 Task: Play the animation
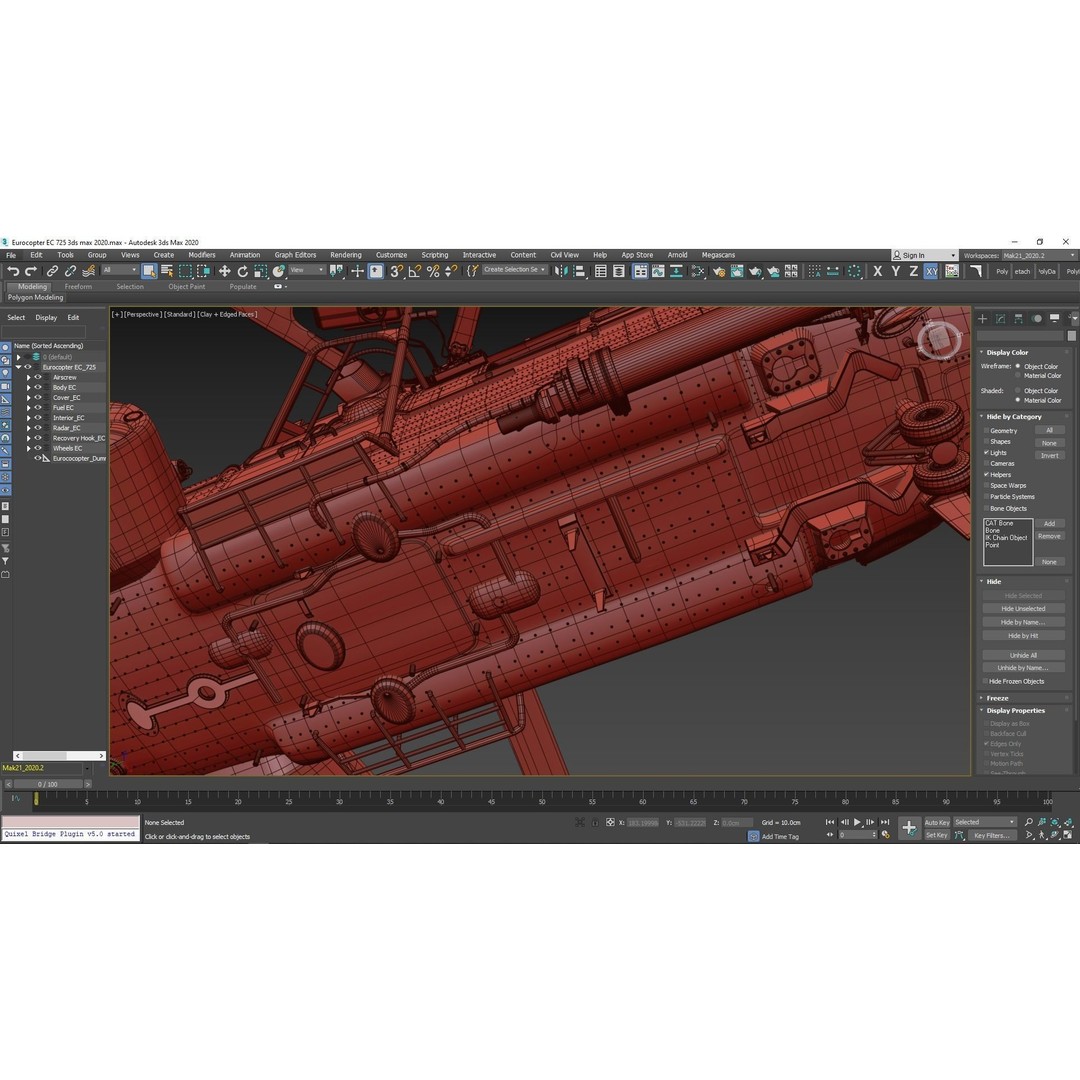pos(858,822)
